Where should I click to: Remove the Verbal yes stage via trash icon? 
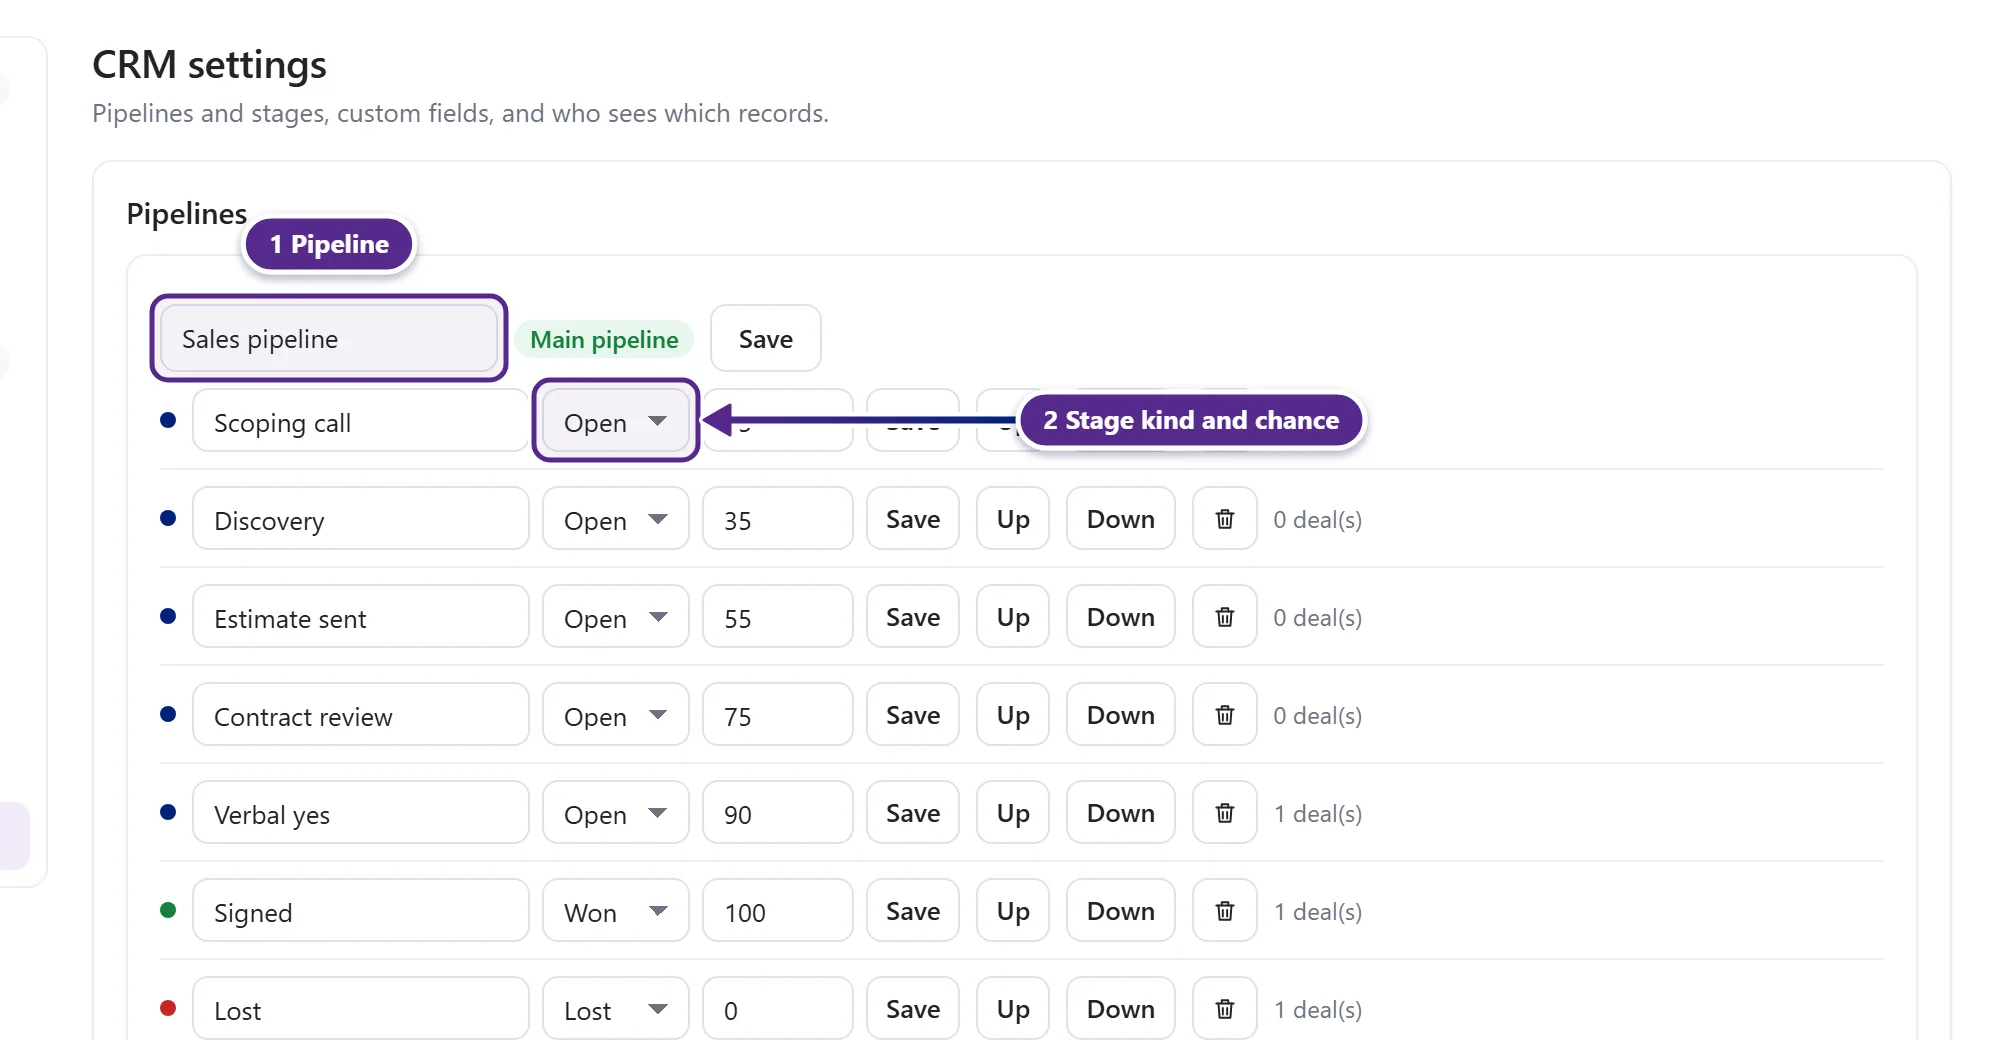1224,813
